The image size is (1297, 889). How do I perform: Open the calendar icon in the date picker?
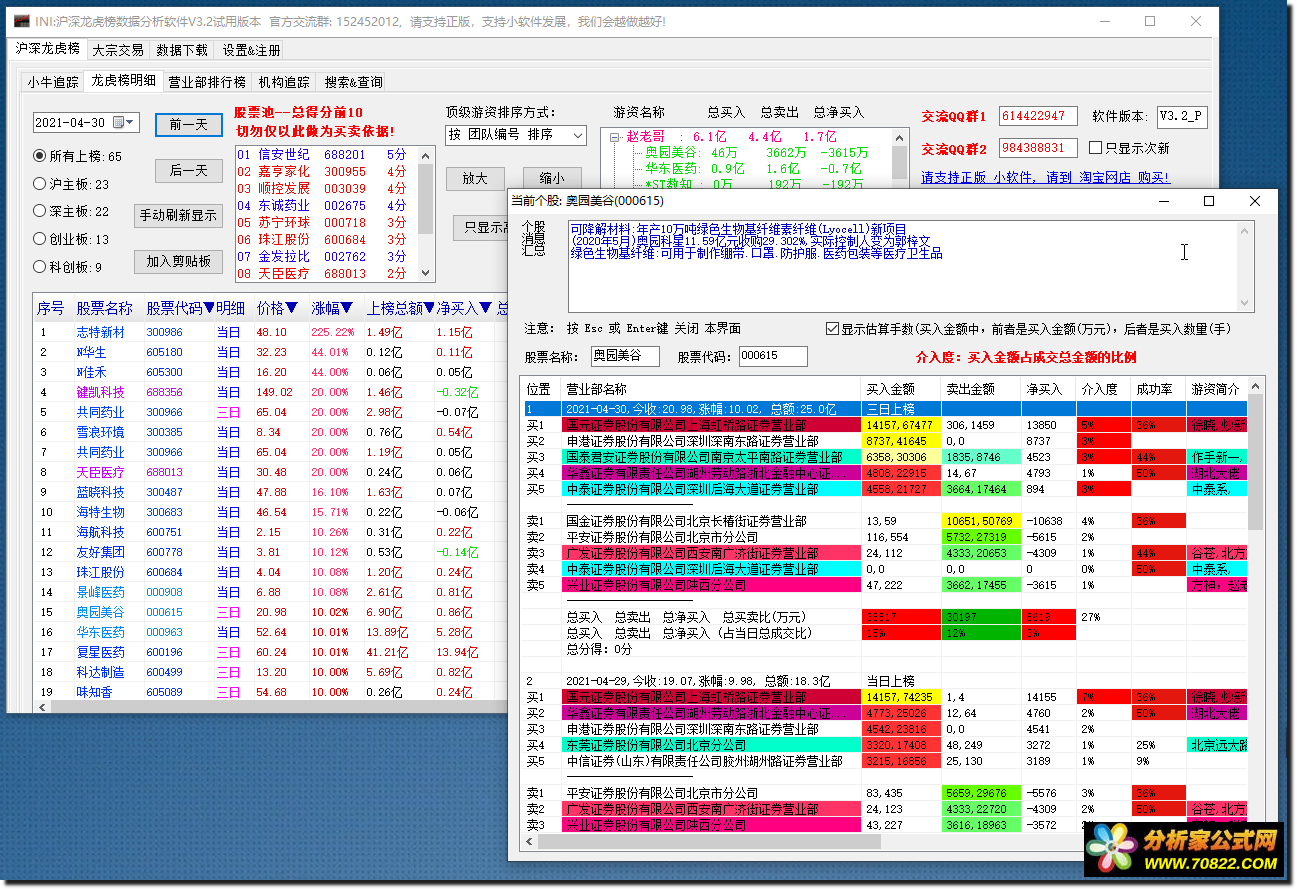point(125,122)
